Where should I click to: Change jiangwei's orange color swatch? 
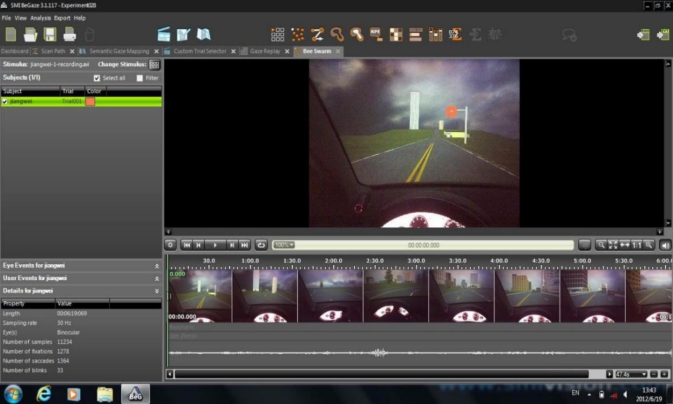(90, 102)
